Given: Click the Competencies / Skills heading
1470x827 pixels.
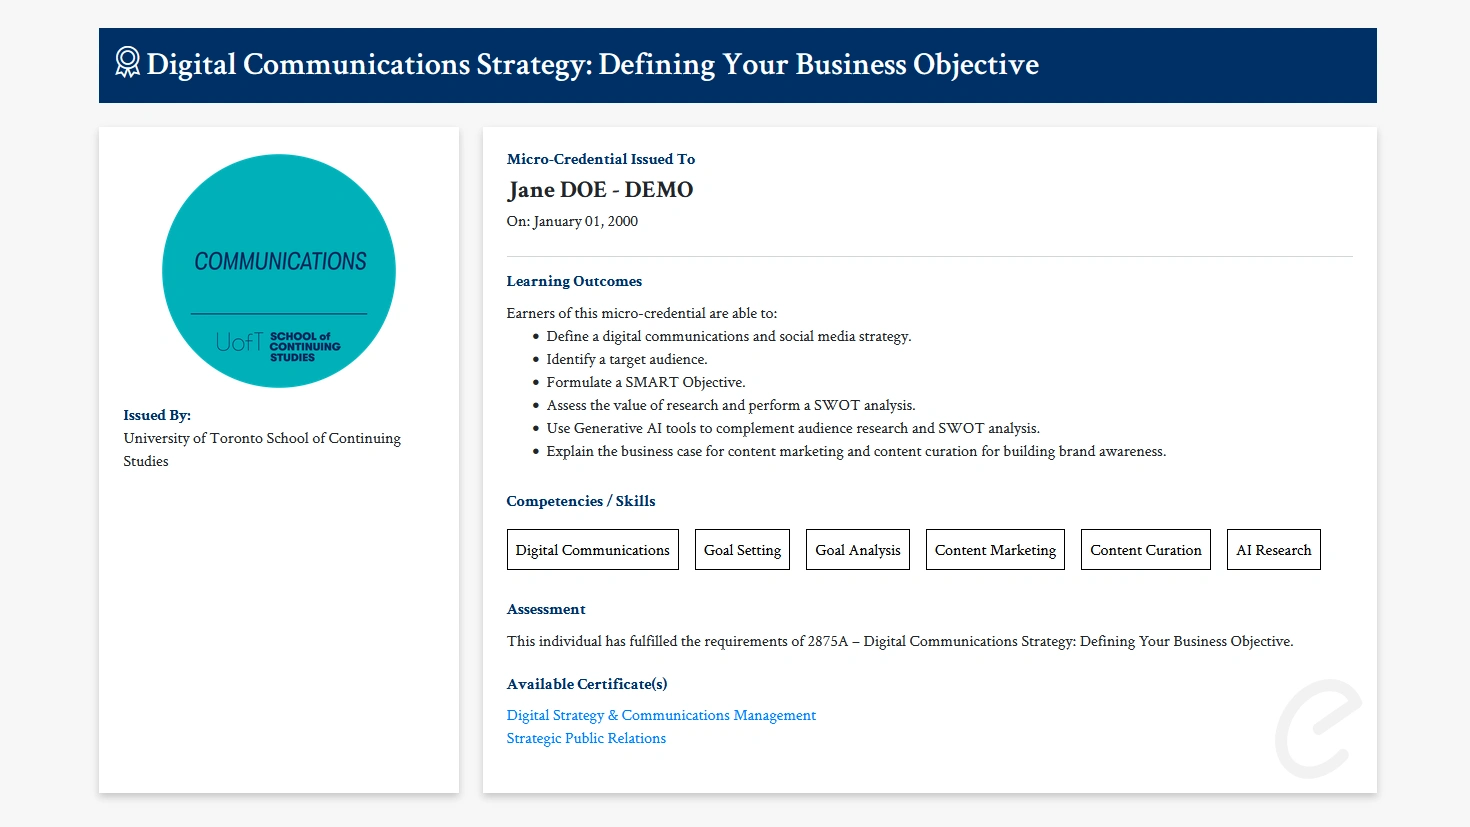Looking at the screenshot, I should click(x=581, y=501).
